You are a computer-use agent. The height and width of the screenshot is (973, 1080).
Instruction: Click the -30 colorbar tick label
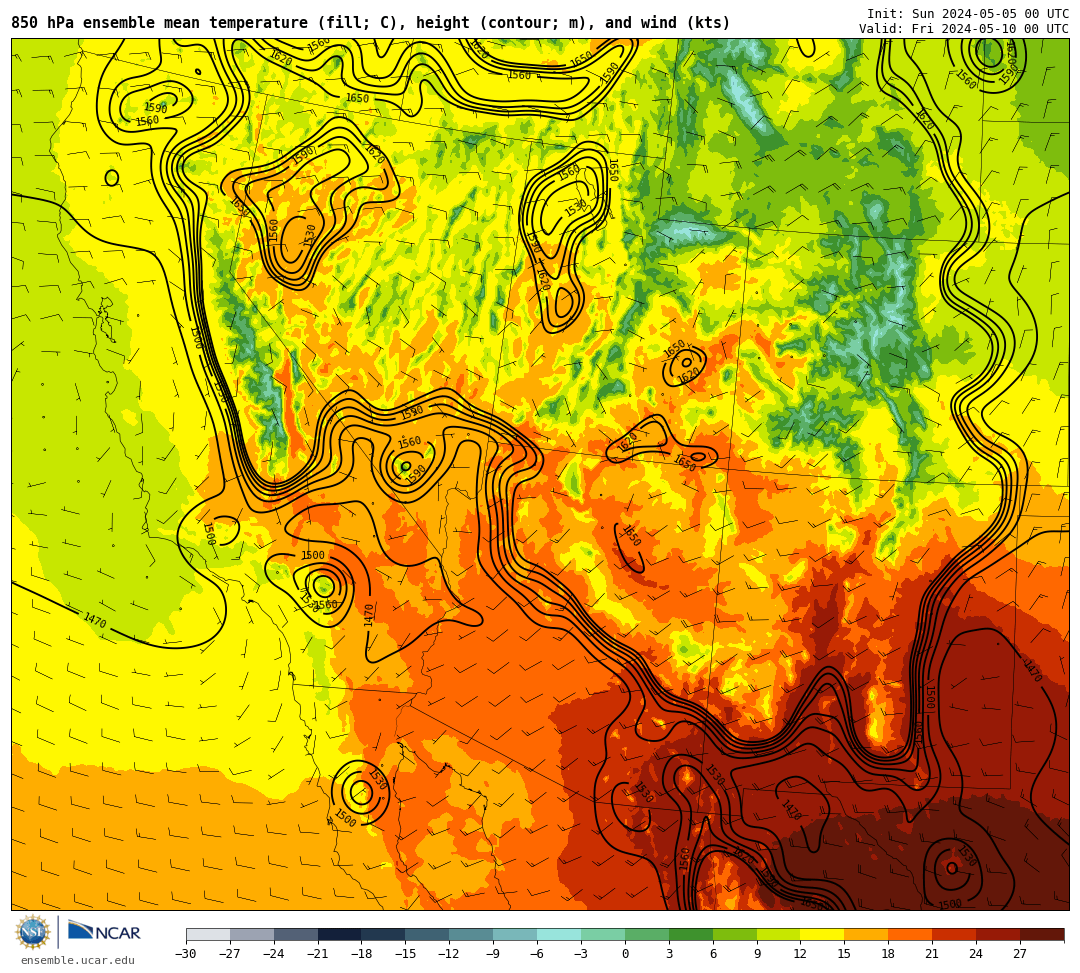[x=186, y=954]
